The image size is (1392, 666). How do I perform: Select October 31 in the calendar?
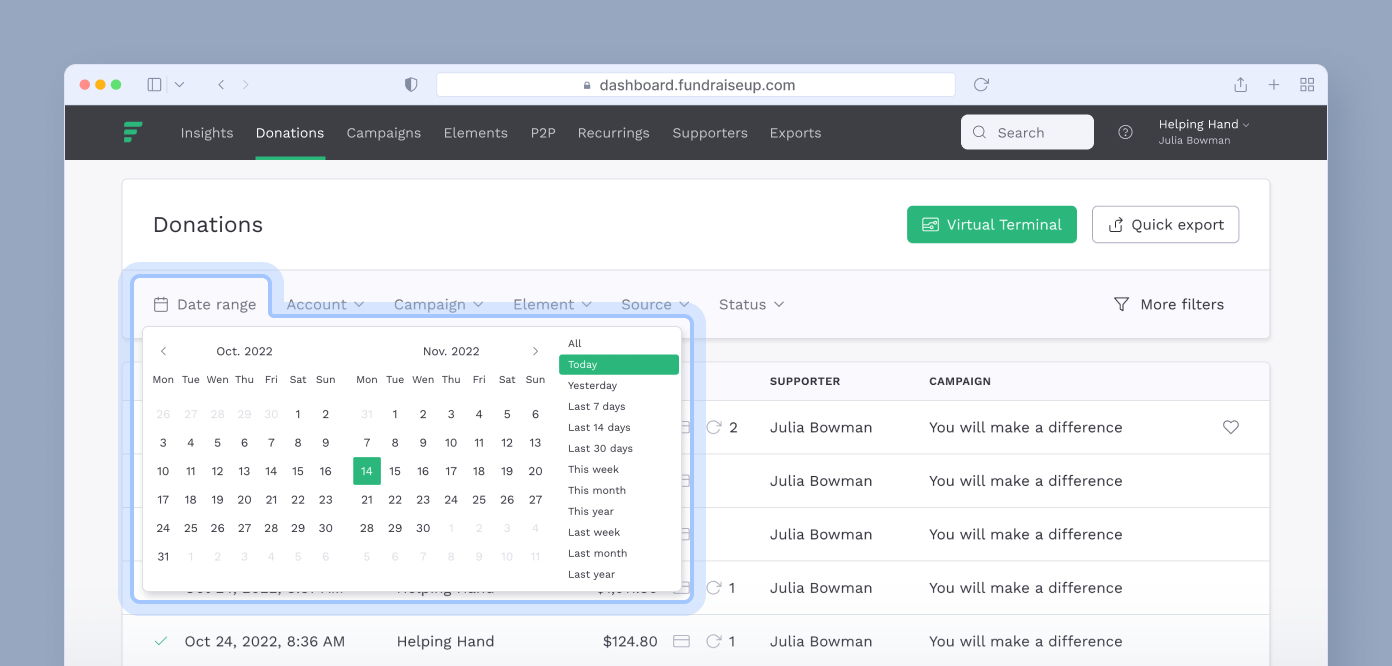pos(163,557)
